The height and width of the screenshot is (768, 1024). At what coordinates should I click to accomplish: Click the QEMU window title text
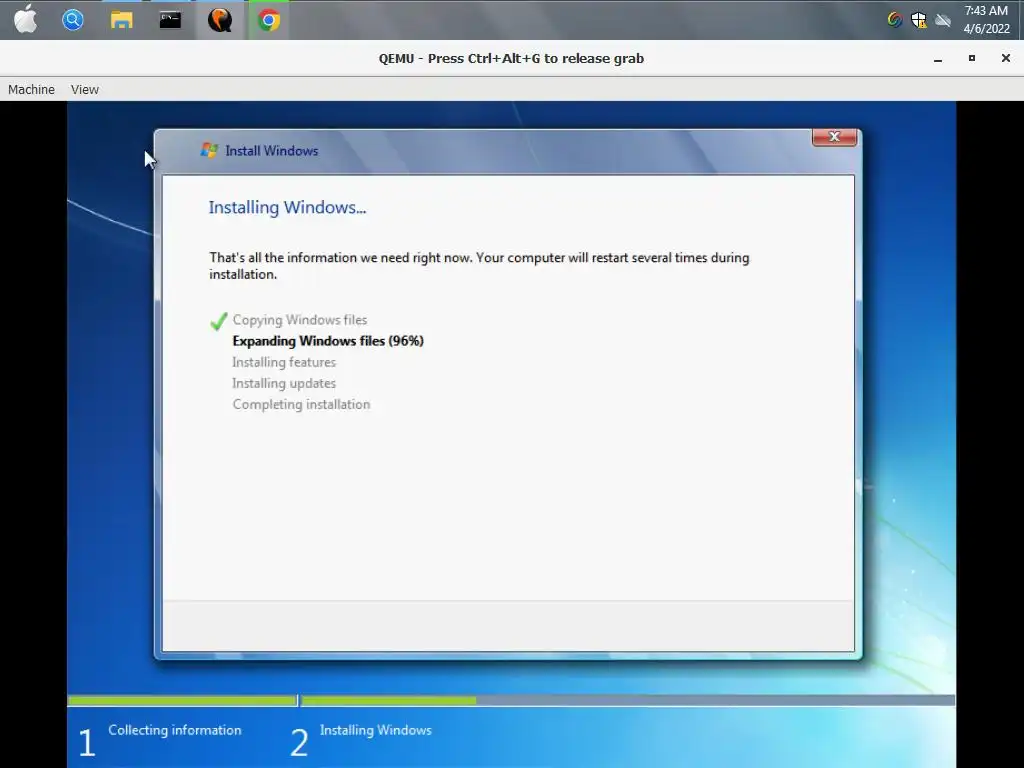tap(511, 59)
